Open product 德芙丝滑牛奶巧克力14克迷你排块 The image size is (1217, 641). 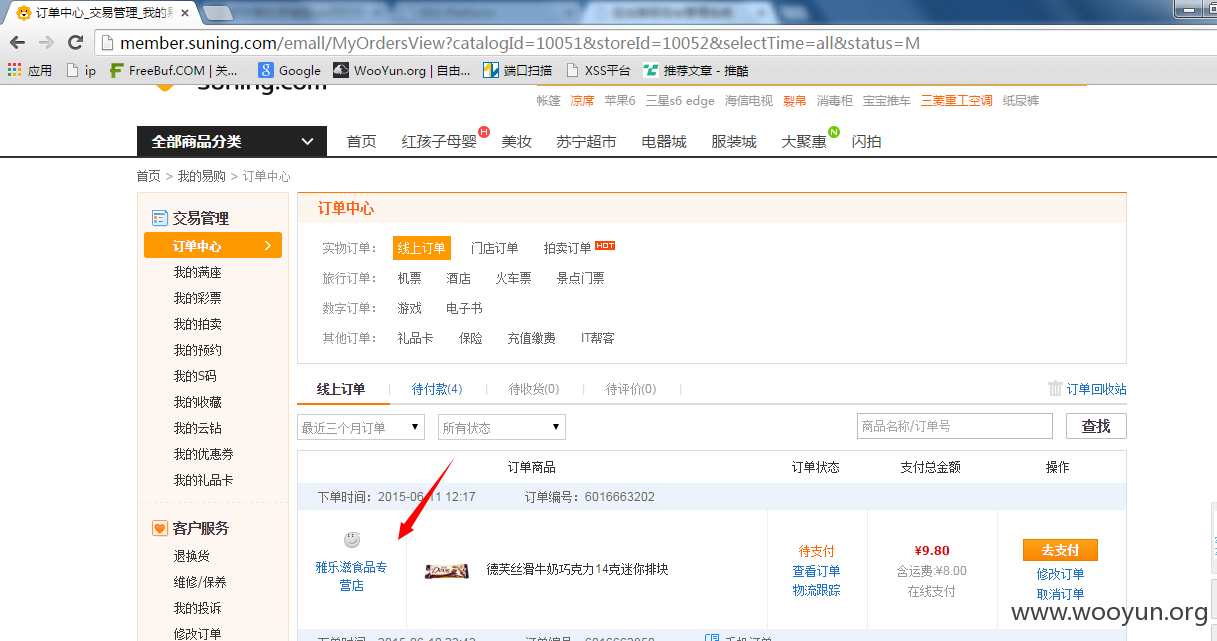pos(577,569)
